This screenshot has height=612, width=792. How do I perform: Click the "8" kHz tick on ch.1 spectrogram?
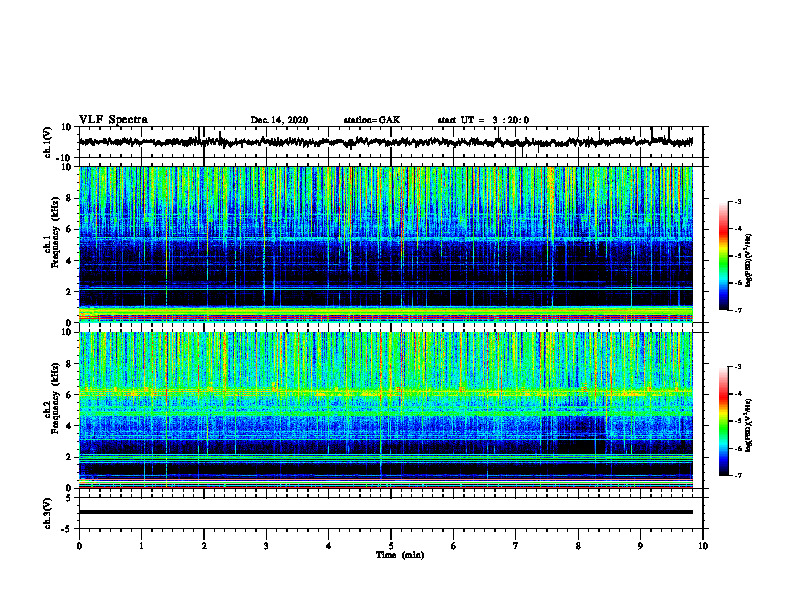70,198
